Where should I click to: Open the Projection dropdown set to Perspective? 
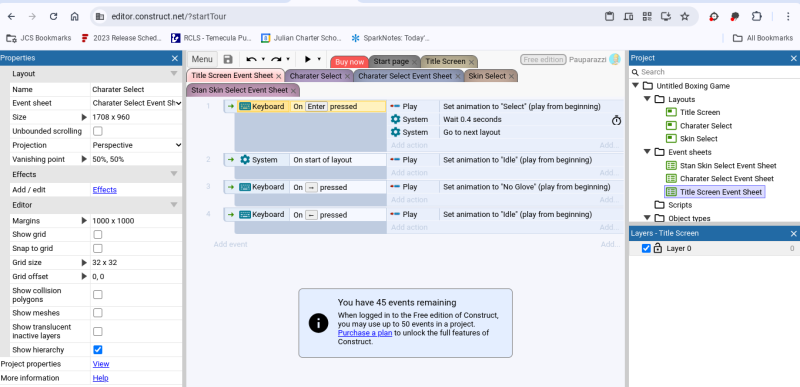137,145
